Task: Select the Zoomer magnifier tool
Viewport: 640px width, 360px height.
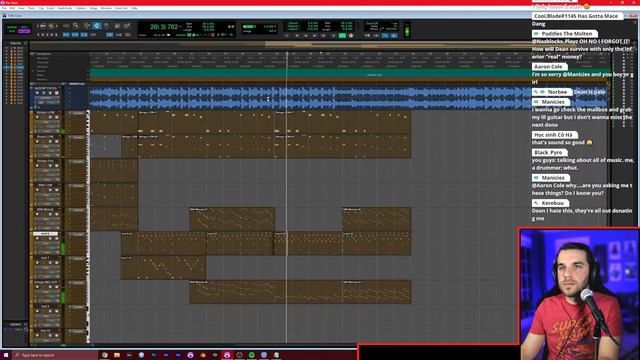Action: click(x=76, y=26)
